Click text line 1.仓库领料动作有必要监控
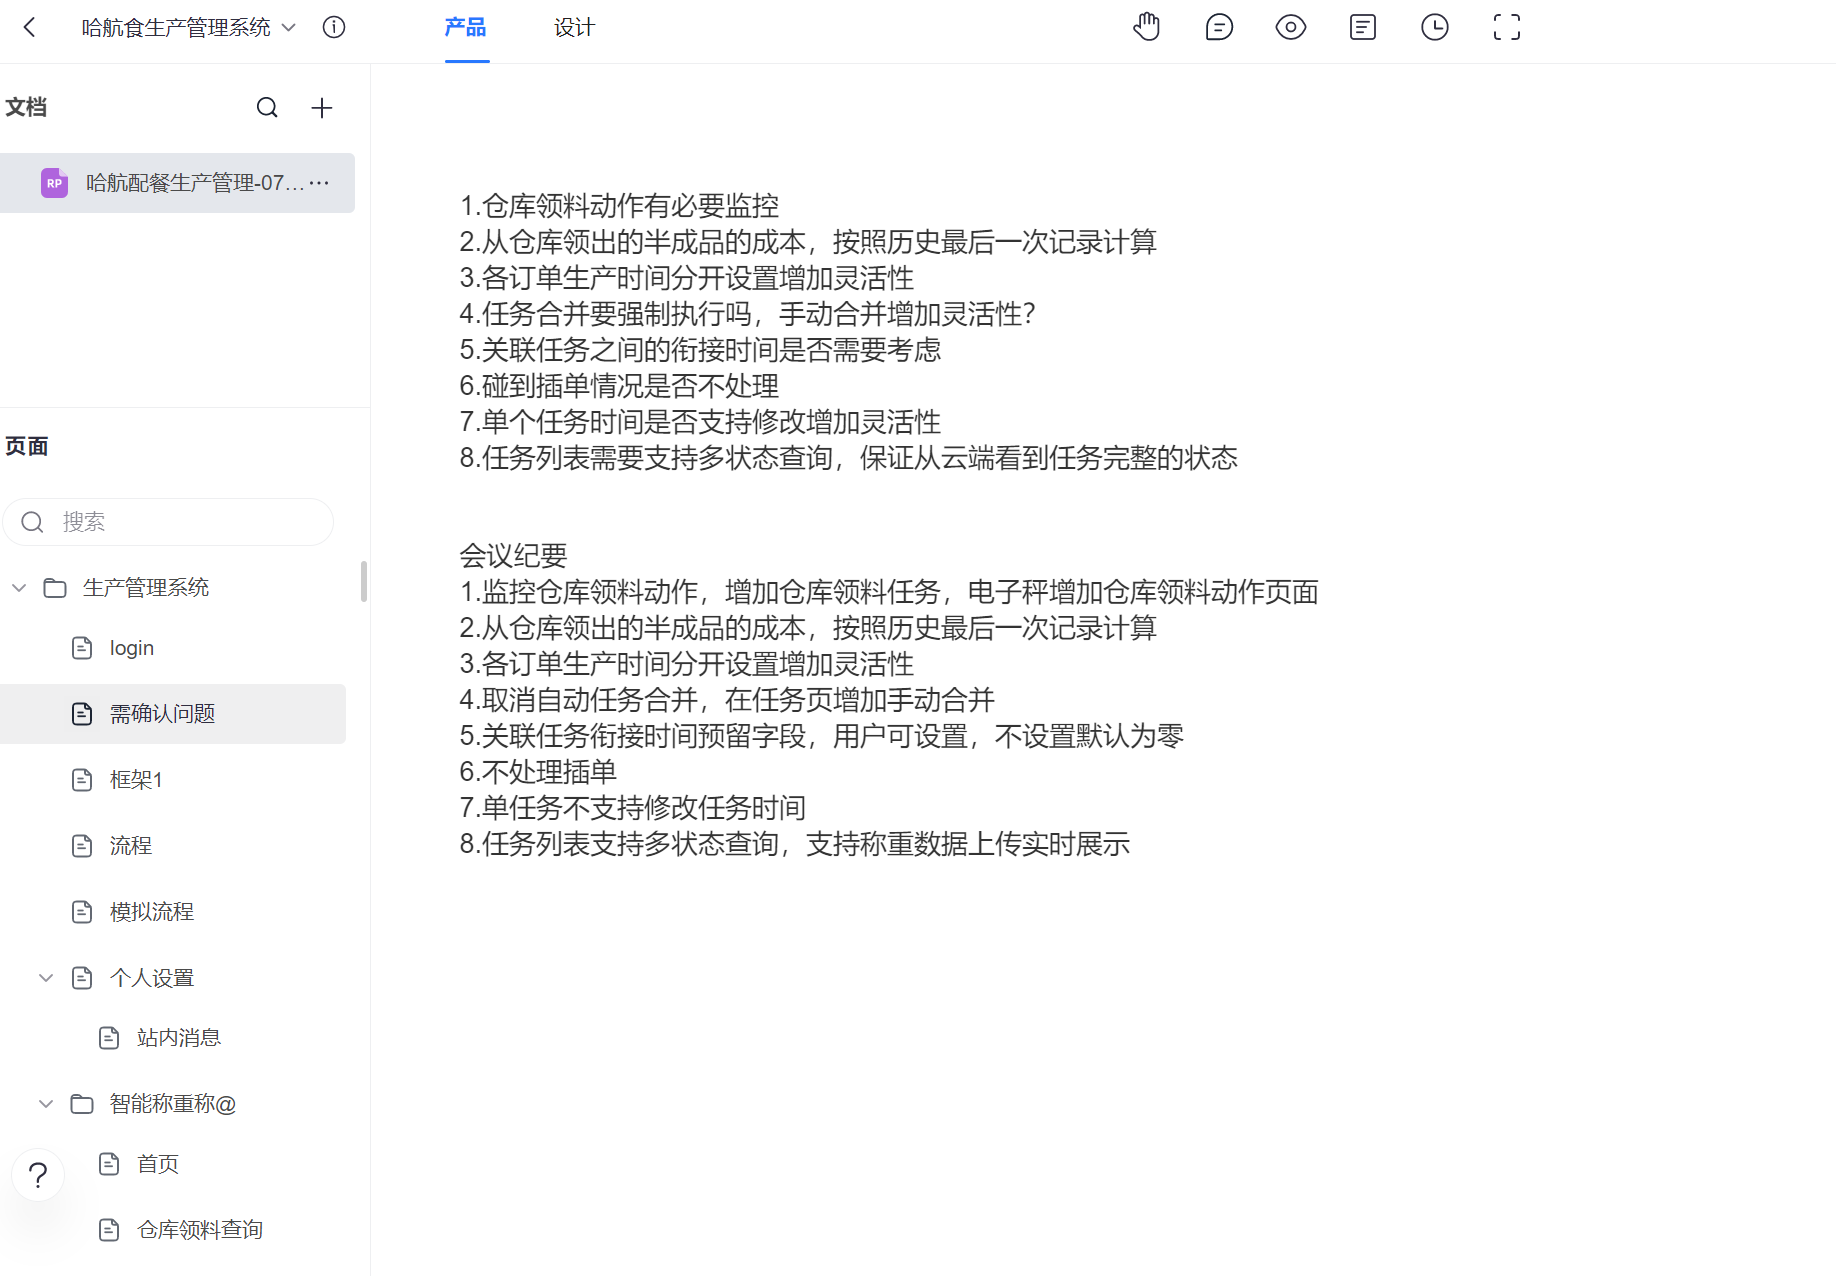Screen dimensions: 1836x1276 (619, 206)
